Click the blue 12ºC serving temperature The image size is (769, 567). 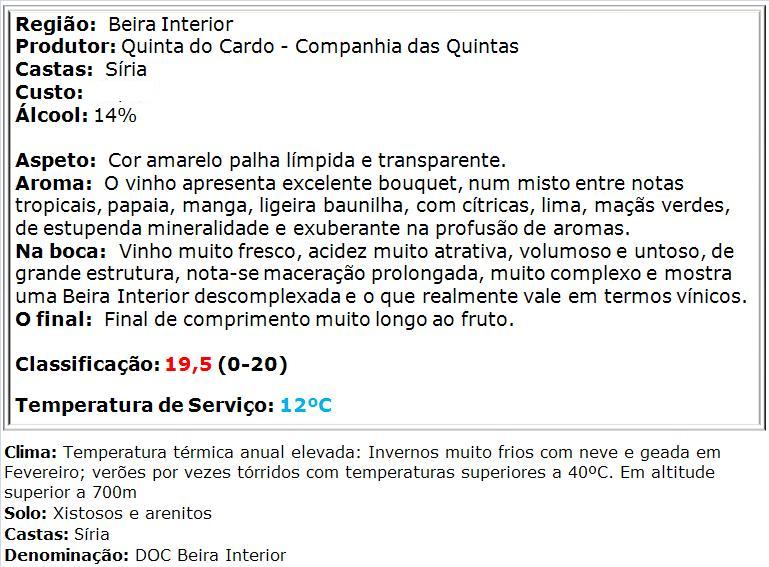[x=306, y=406]
